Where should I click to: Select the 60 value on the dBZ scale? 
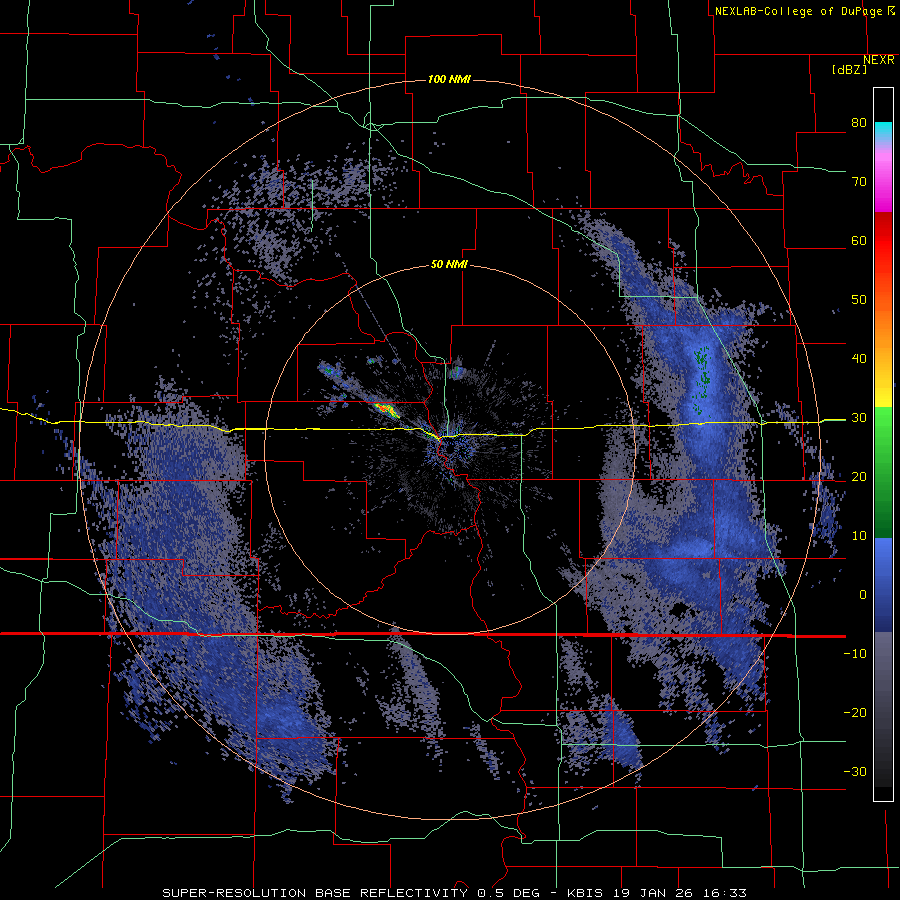[859, 240]
